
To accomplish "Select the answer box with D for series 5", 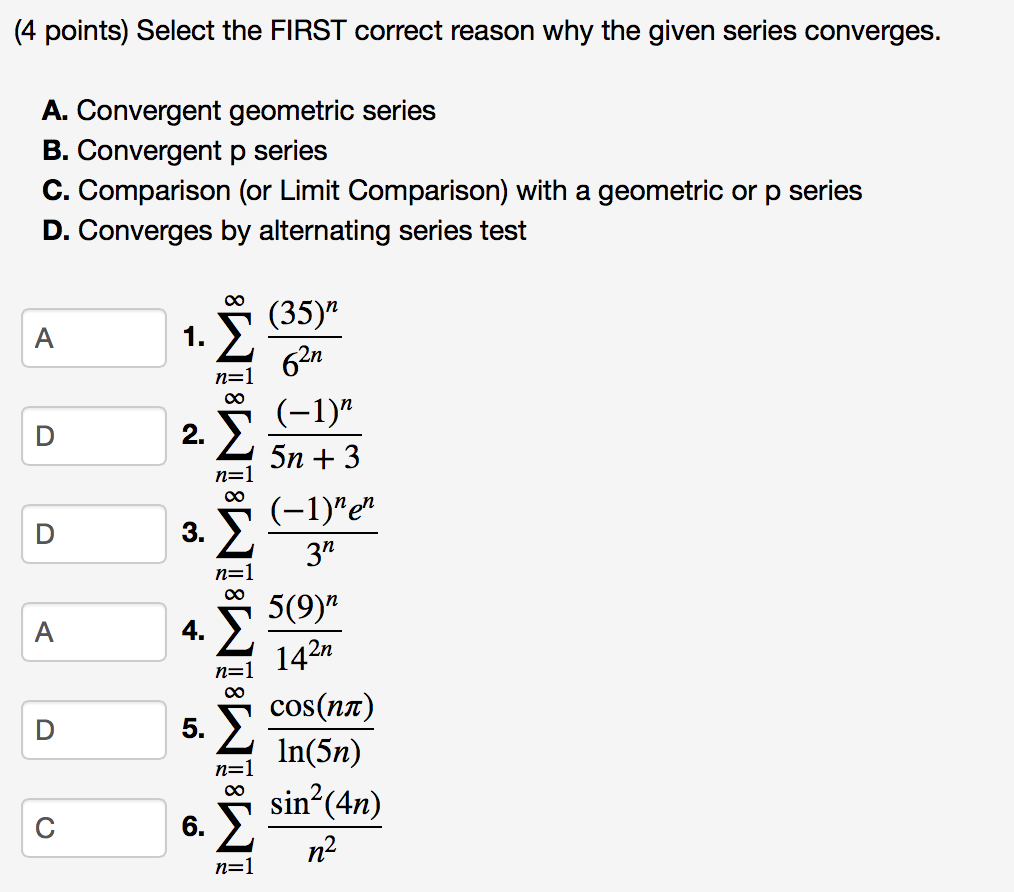I will (93, 730).
